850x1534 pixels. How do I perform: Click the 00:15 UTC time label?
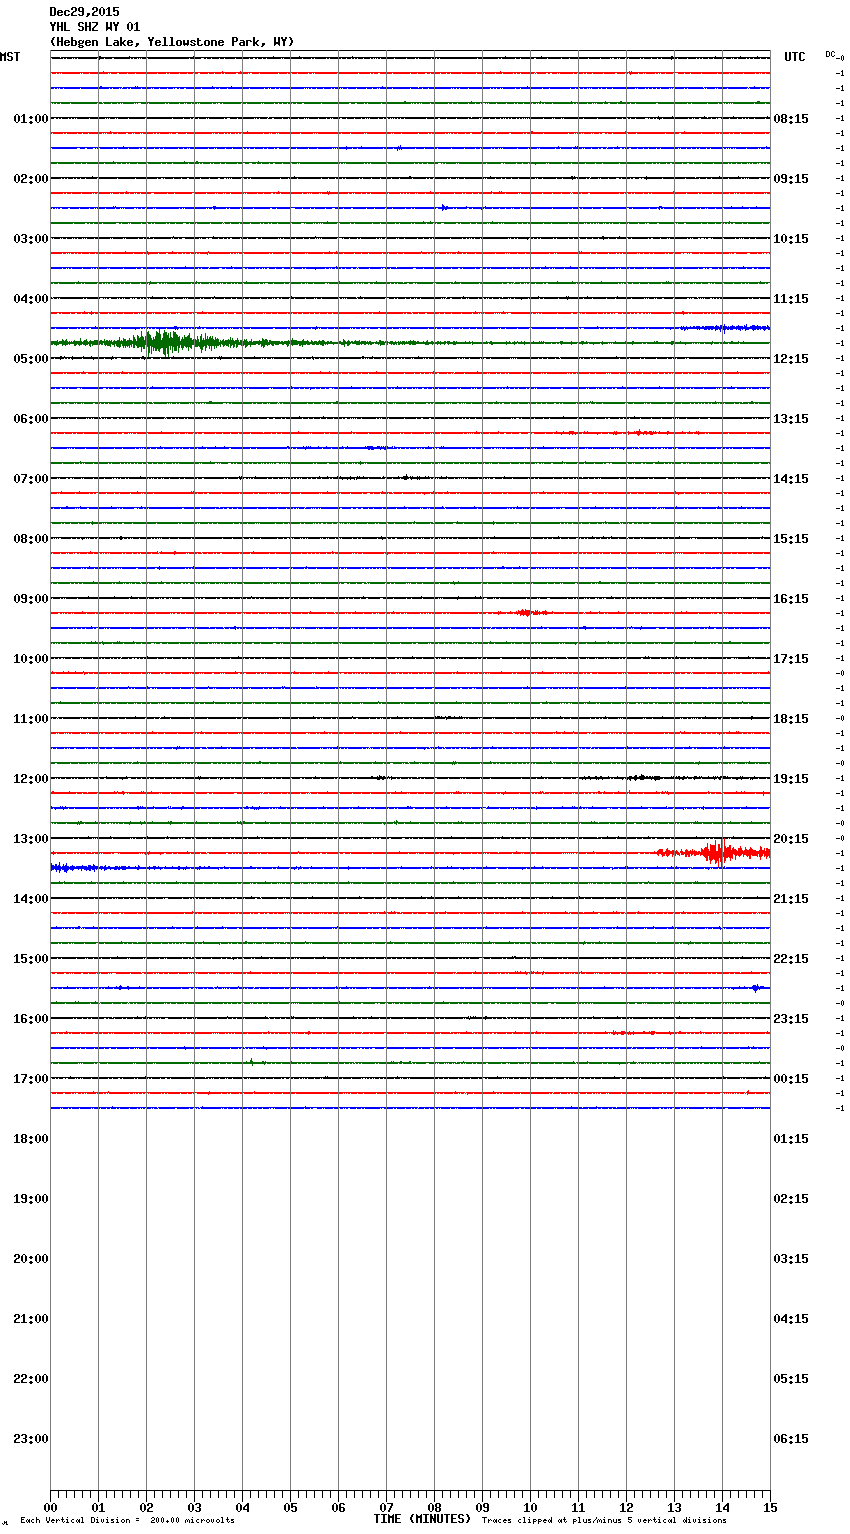click(x=791, y=1079)
